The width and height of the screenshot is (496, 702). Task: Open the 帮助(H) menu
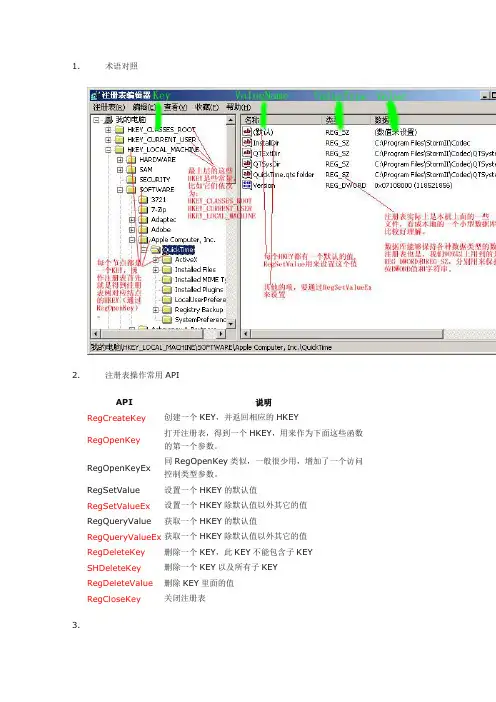239,107
